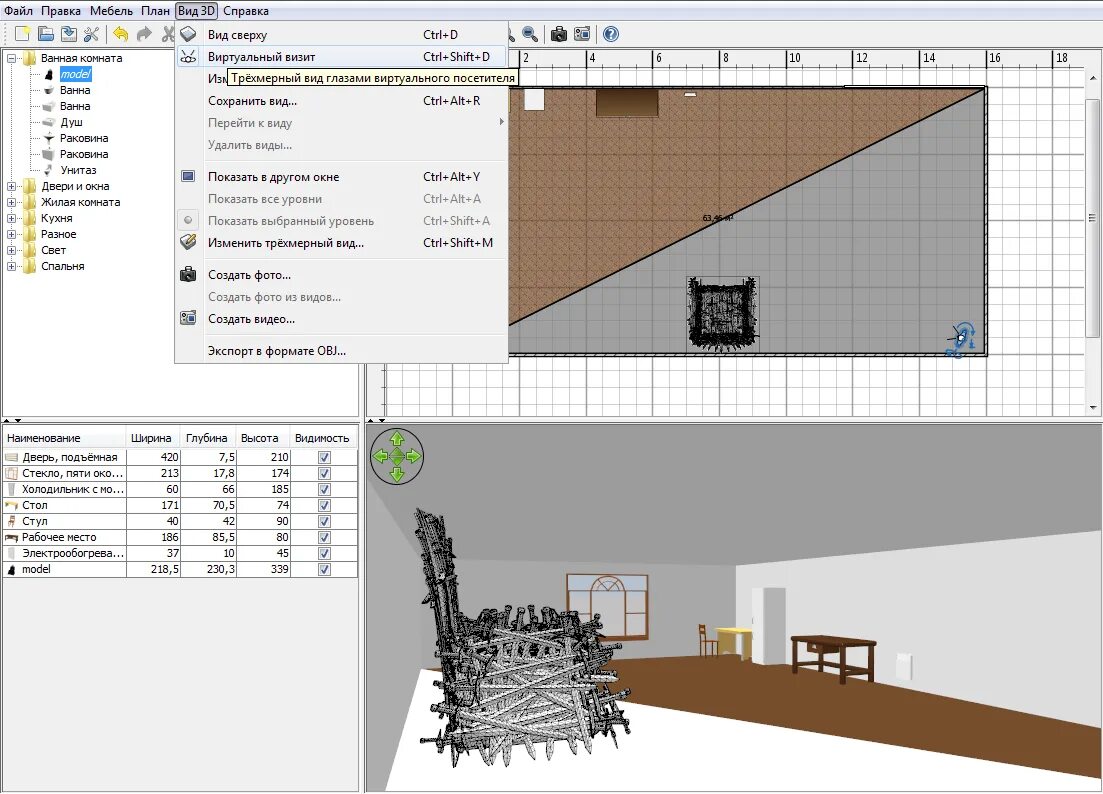Select the Раковина item above Унитаз
The height and width of the screenshot is (794, 1103).
[x=84, y=154]
